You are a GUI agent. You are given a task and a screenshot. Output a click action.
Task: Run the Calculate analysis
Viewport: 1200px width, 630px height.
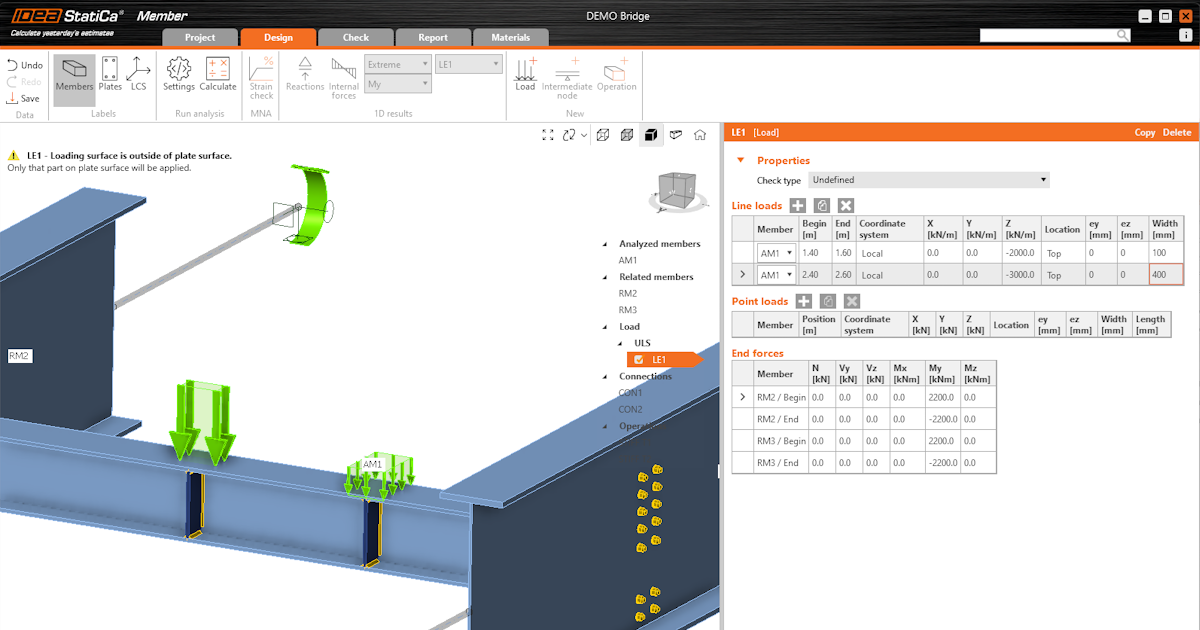[217, 75]
